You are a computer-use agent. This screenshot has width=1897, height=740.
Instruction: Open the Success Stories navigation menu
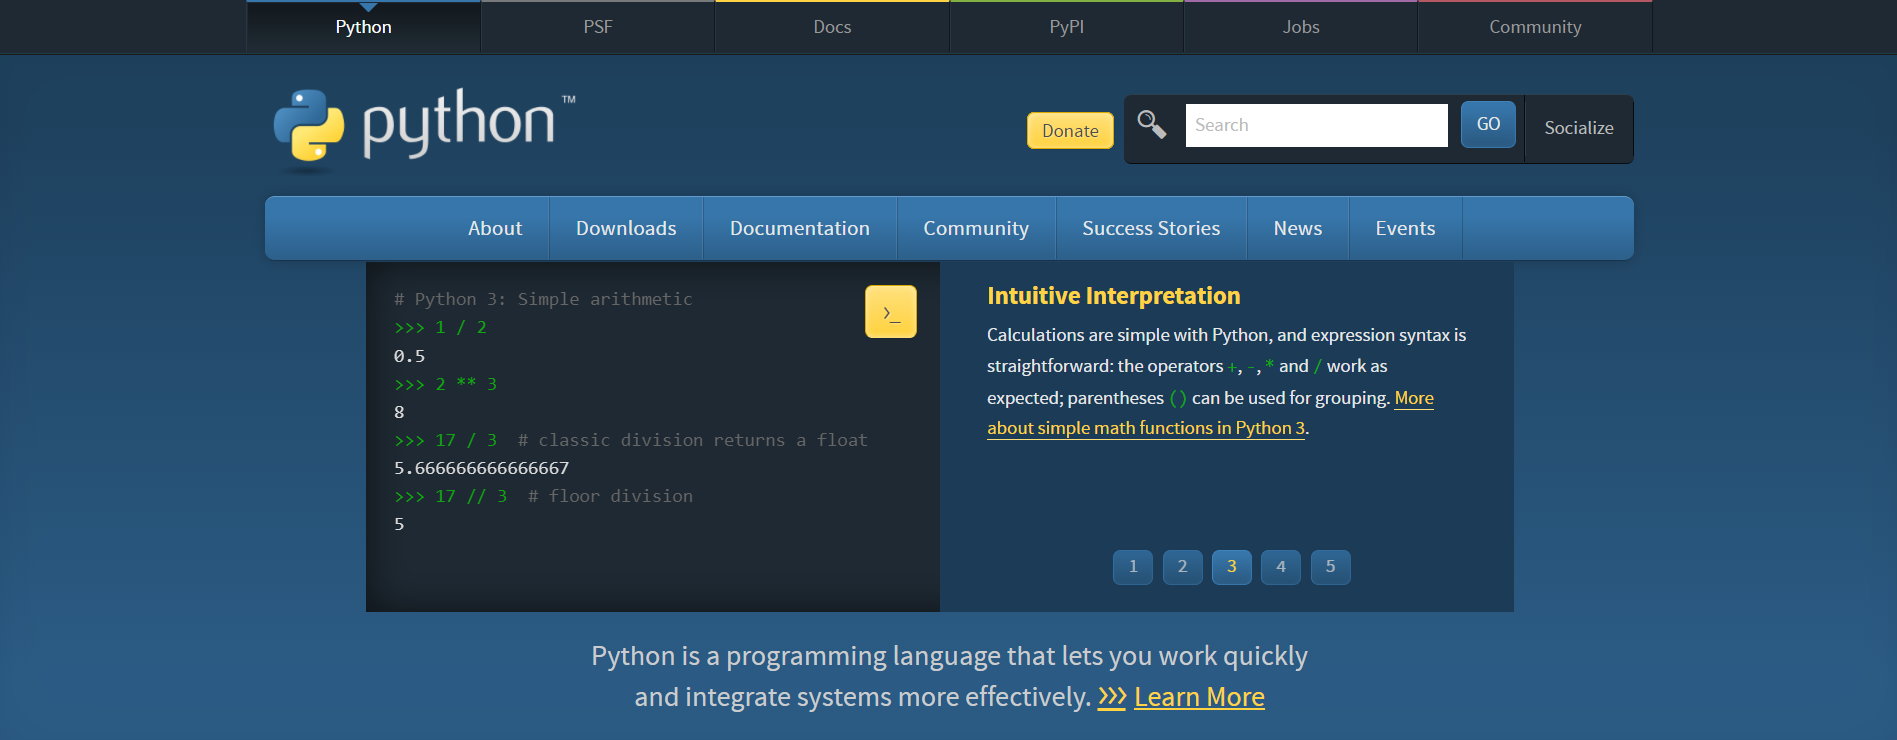point(1151,228)
